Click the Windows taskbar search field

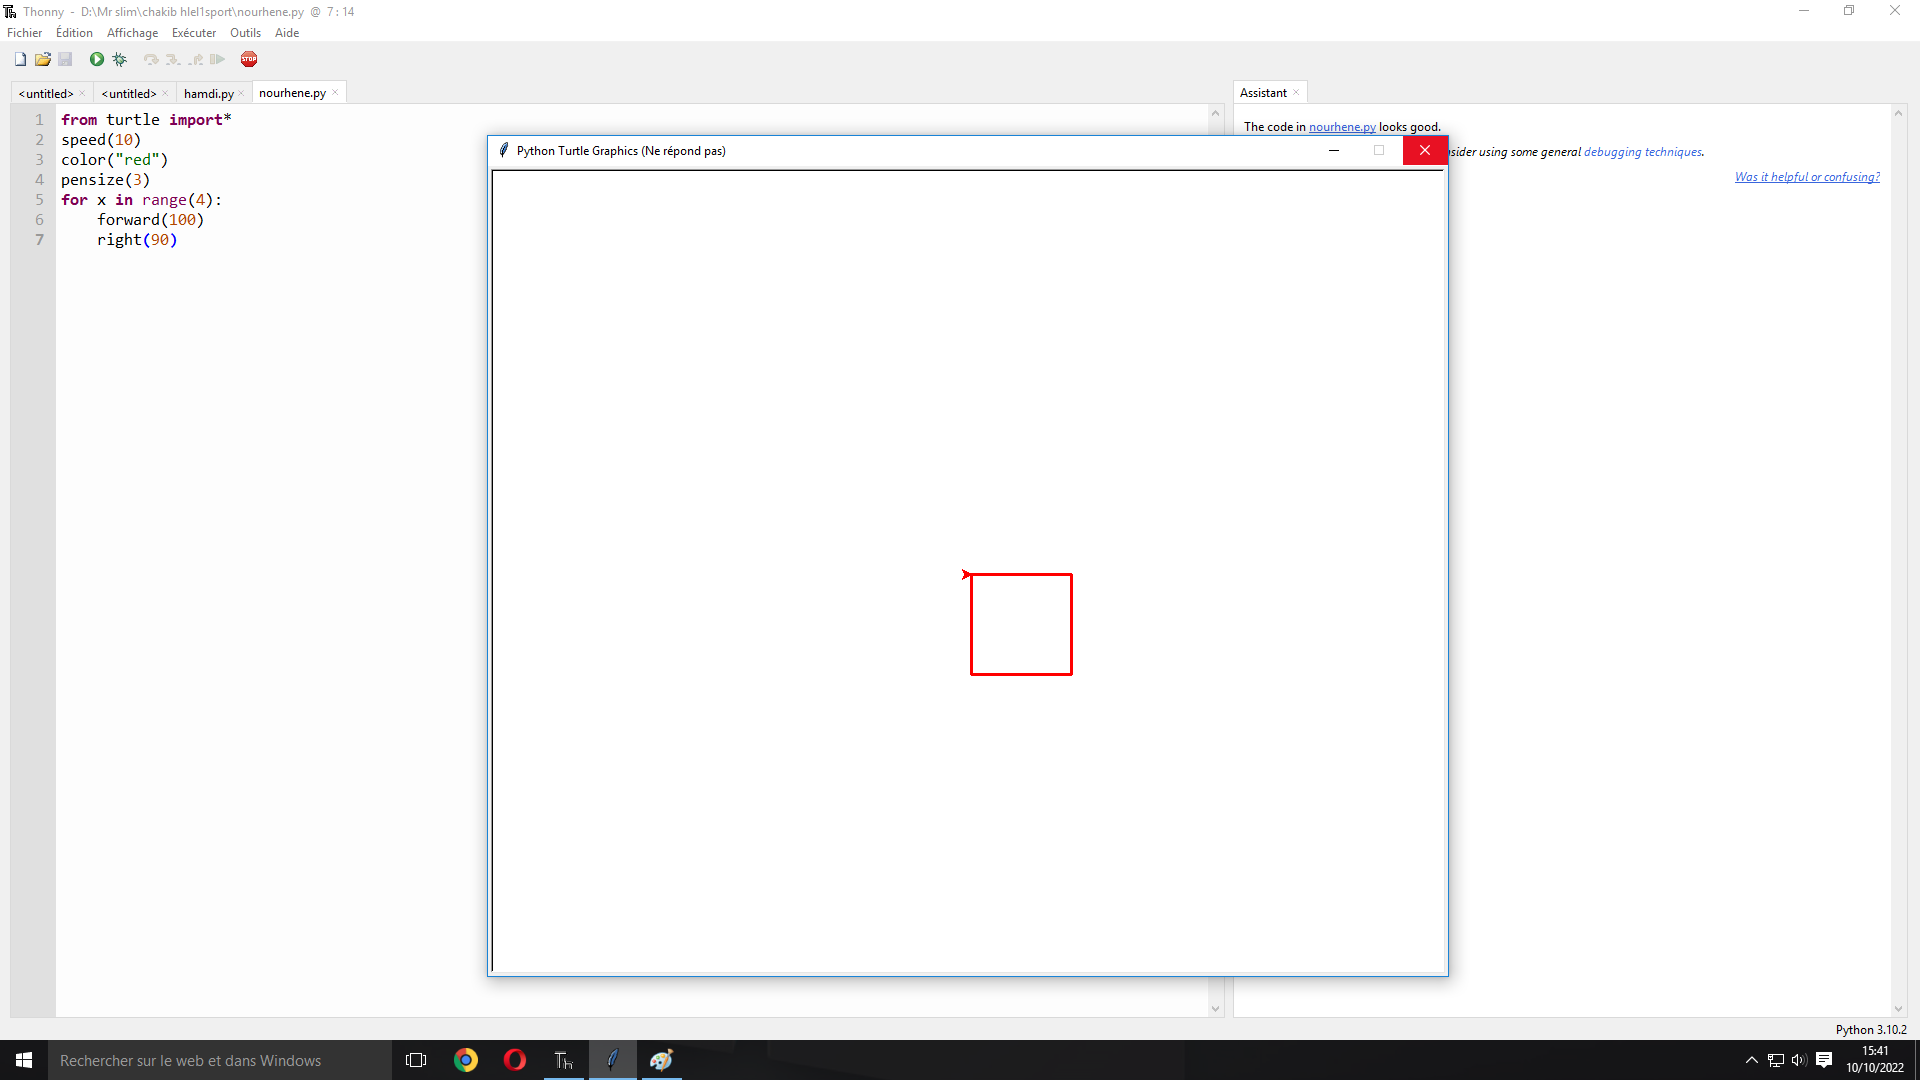point(220,1060)
